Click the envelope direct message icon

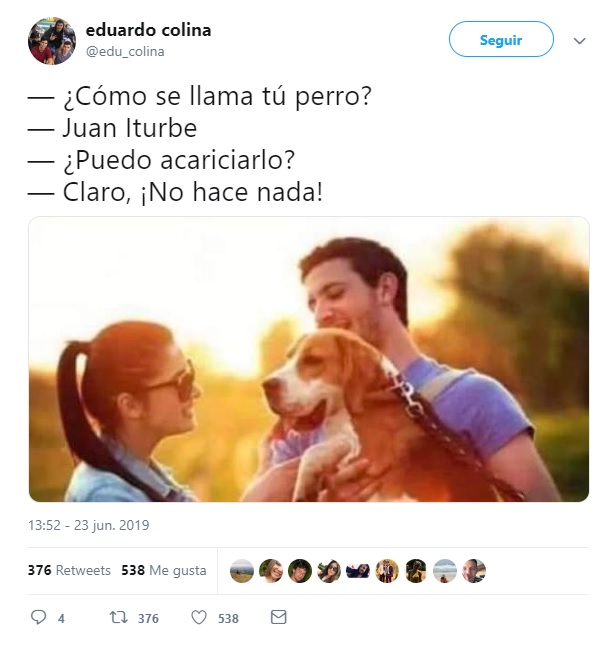(278, 617)
